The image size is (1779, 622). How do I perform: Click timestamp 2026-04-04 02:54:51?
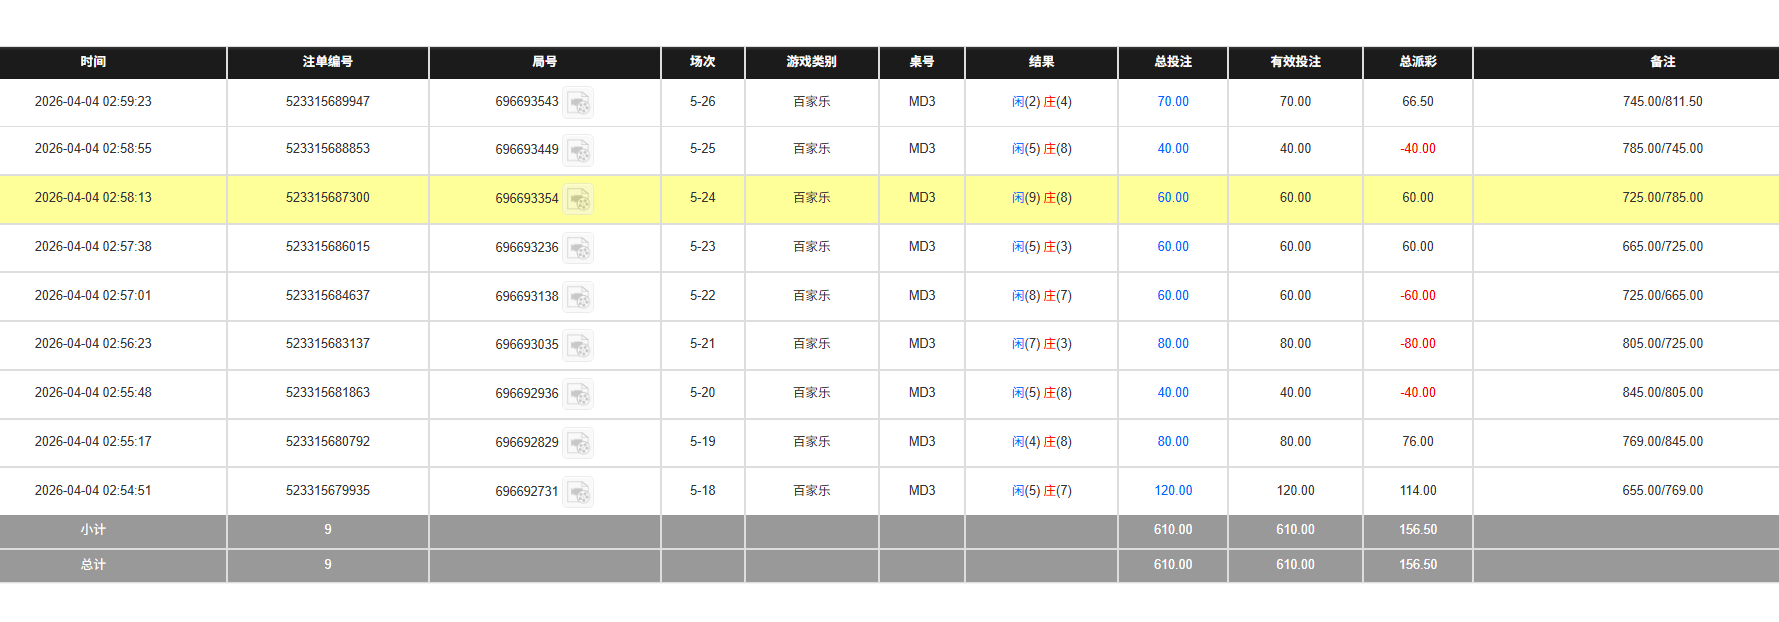click(x=93, y=491)
